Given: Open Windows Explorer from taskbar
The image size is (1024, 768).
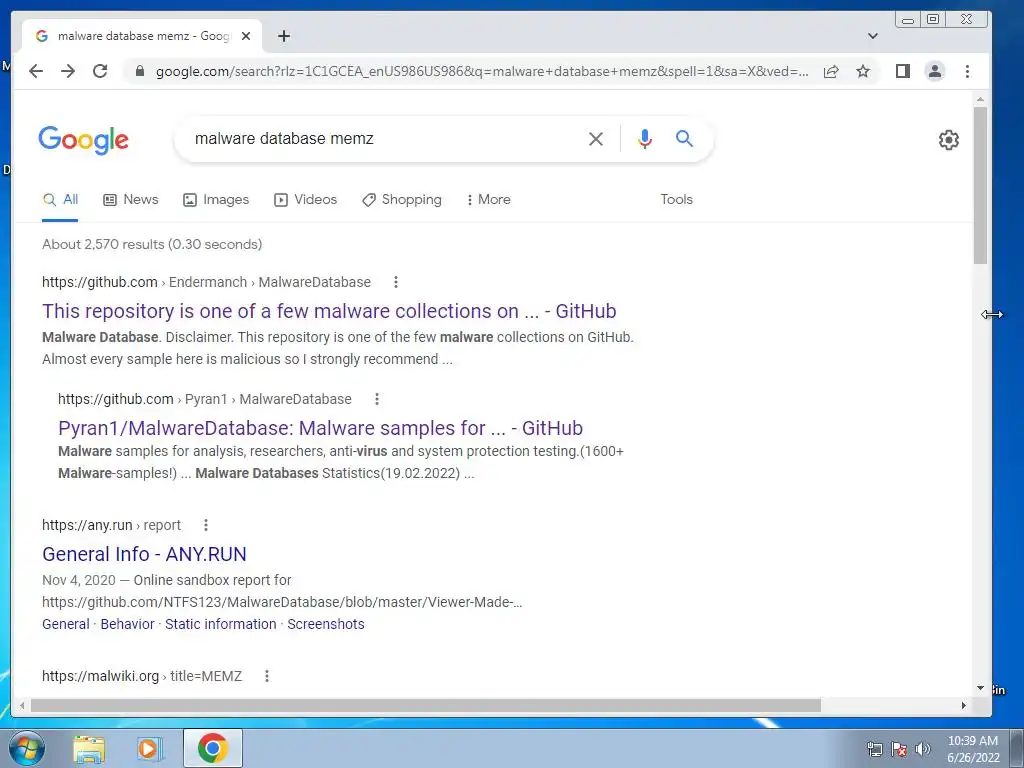Looking at the screenshot, I should tap(89, 749).
